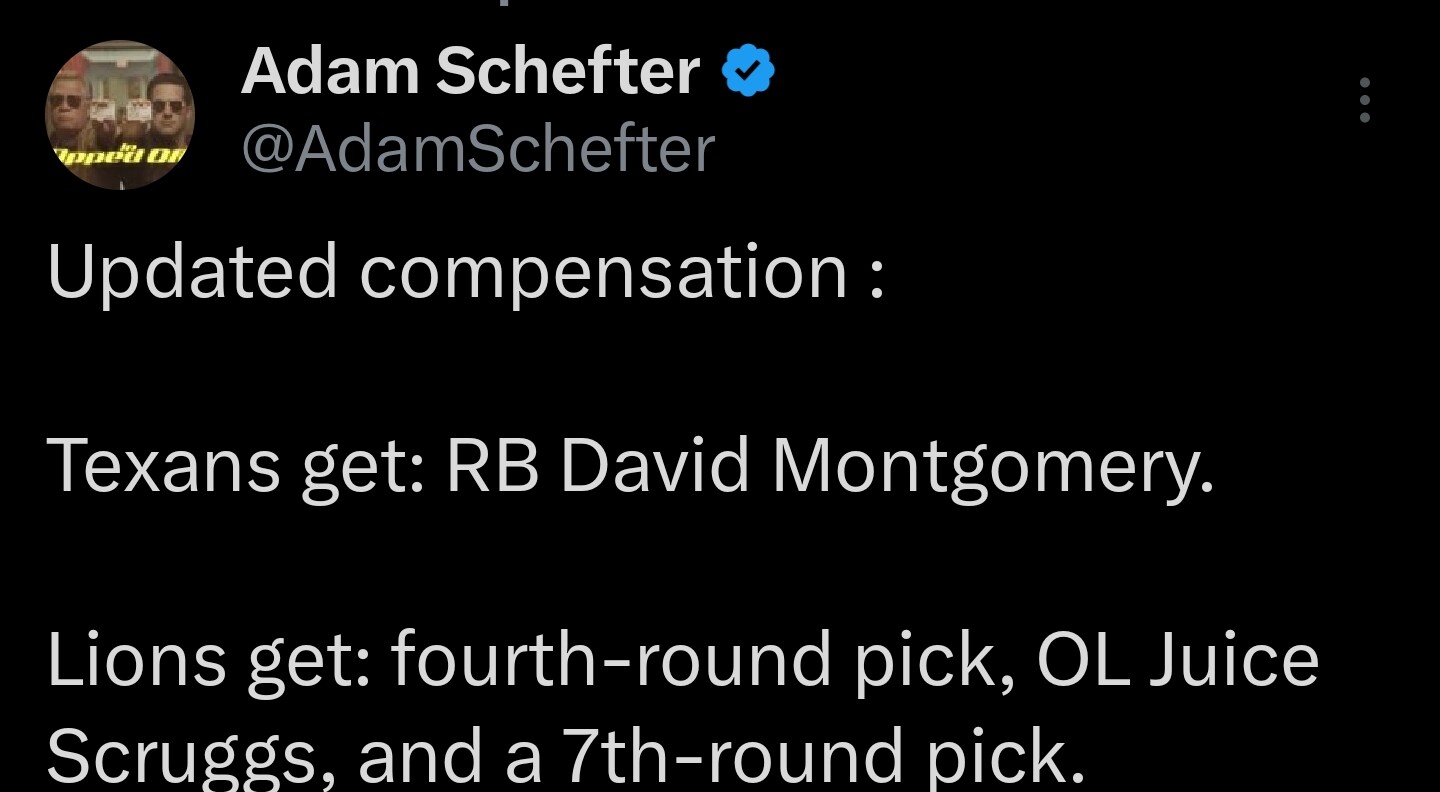Click the word "compensation" in the tweet
This screenshot has width=1440, height=792.
coord(604,273)
